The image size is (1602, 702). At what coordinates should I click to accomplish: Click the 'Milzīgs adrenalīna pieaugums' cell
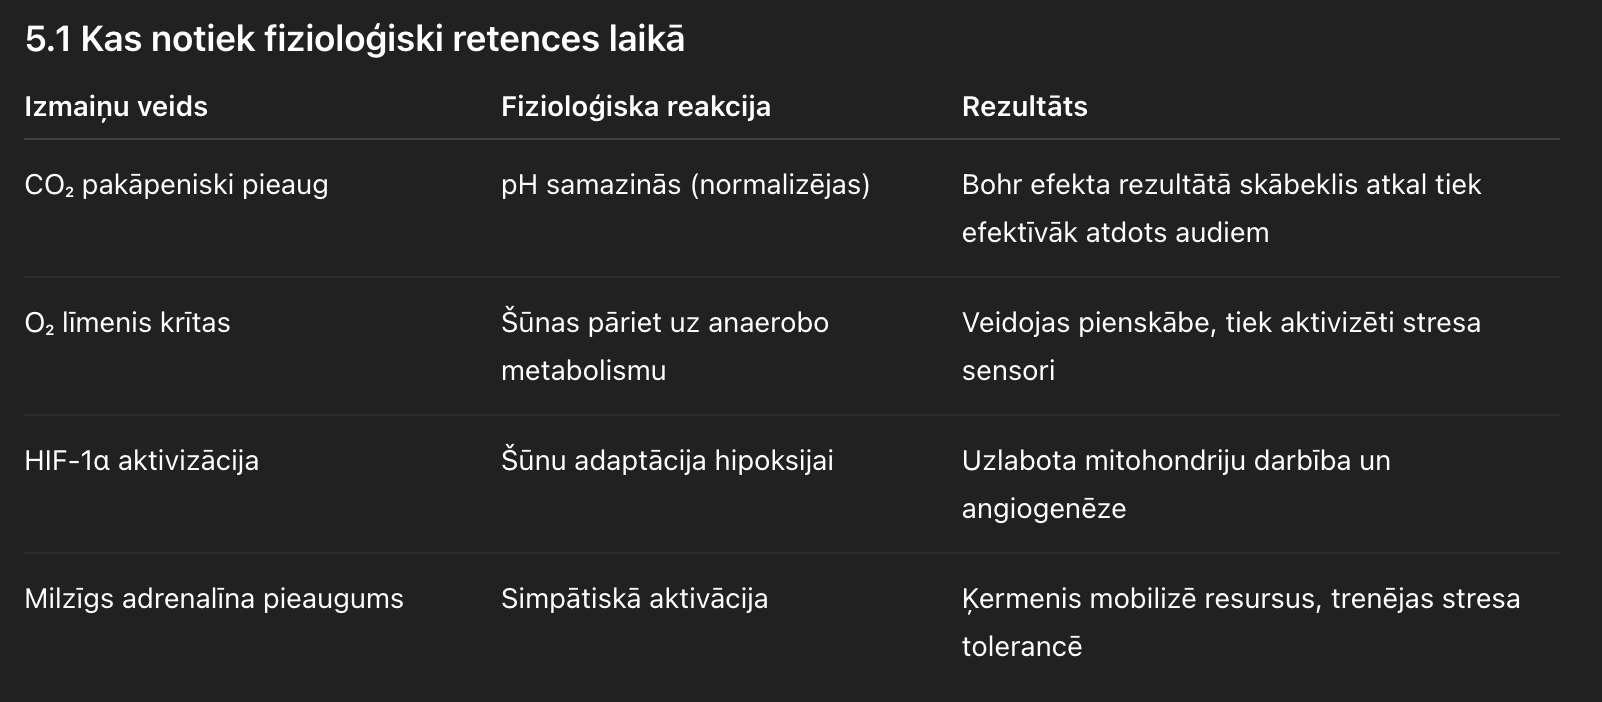(x=214, y=599)
